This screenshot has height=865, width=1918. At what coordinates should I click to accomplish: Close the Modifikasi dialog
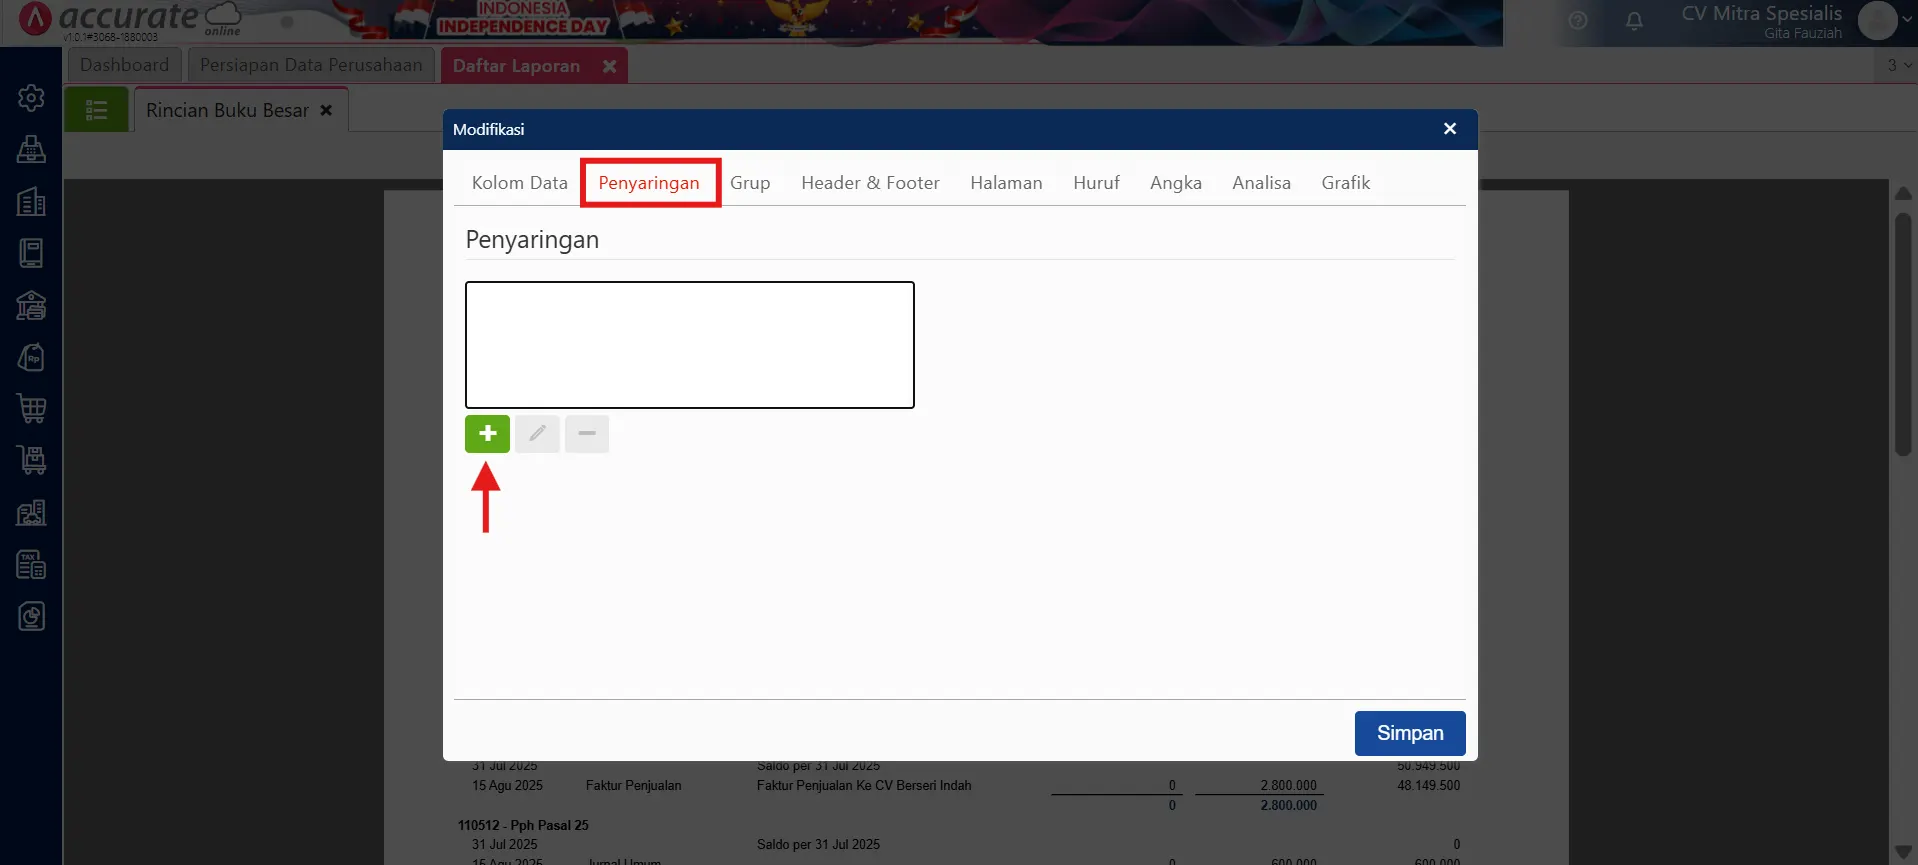point(1450,129)
